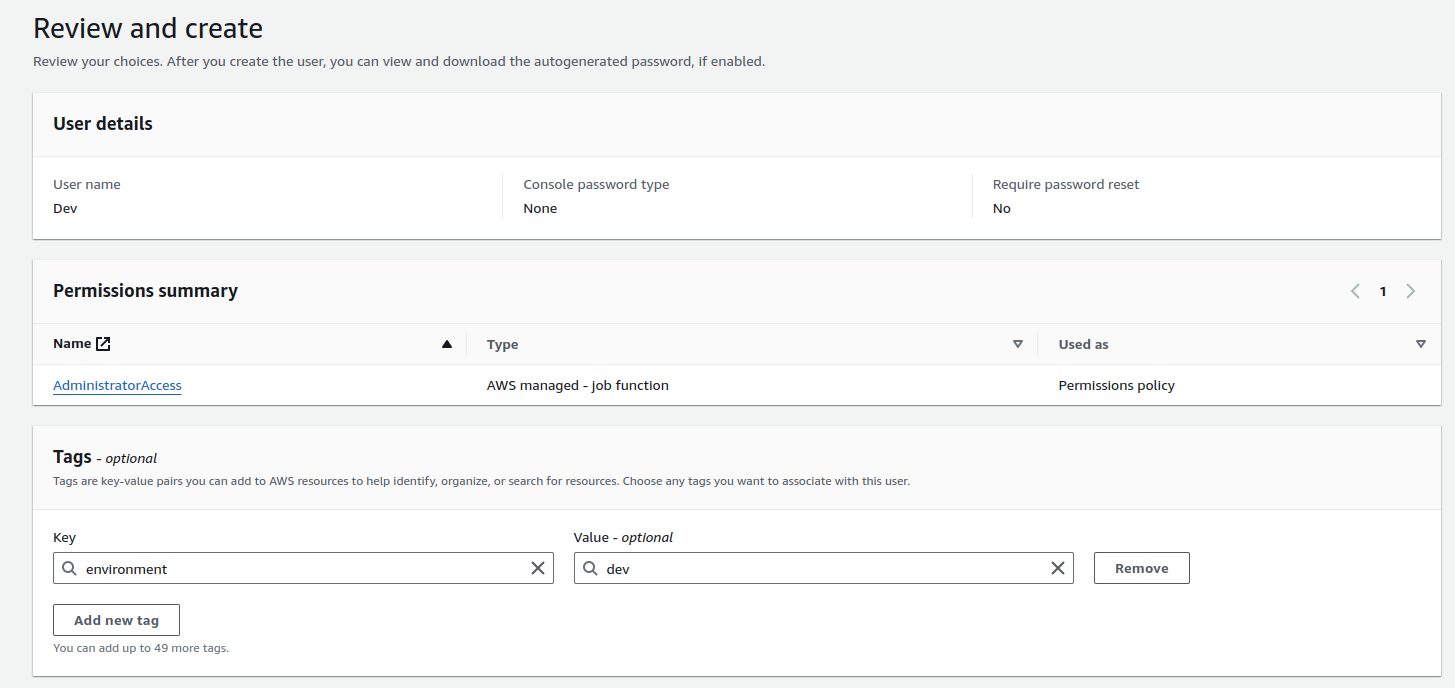
Task: Sort by Type column arrow
Action: [x=1018, y=344]
